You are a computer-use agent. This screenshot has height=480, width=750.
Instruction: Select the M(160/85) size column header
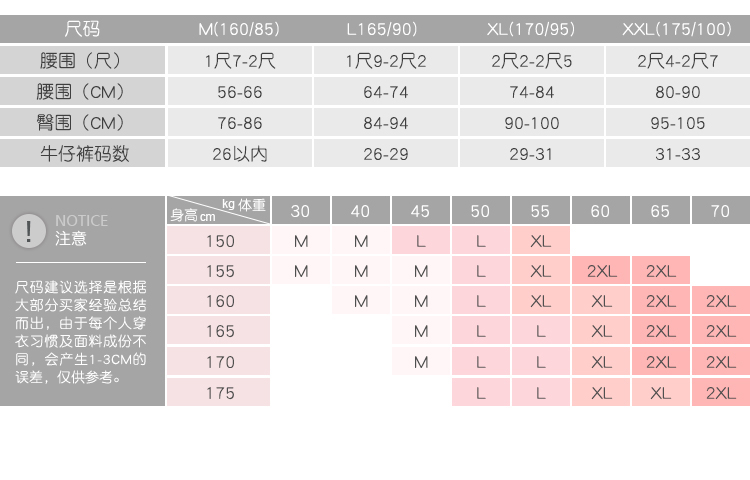tap(239, 29)
